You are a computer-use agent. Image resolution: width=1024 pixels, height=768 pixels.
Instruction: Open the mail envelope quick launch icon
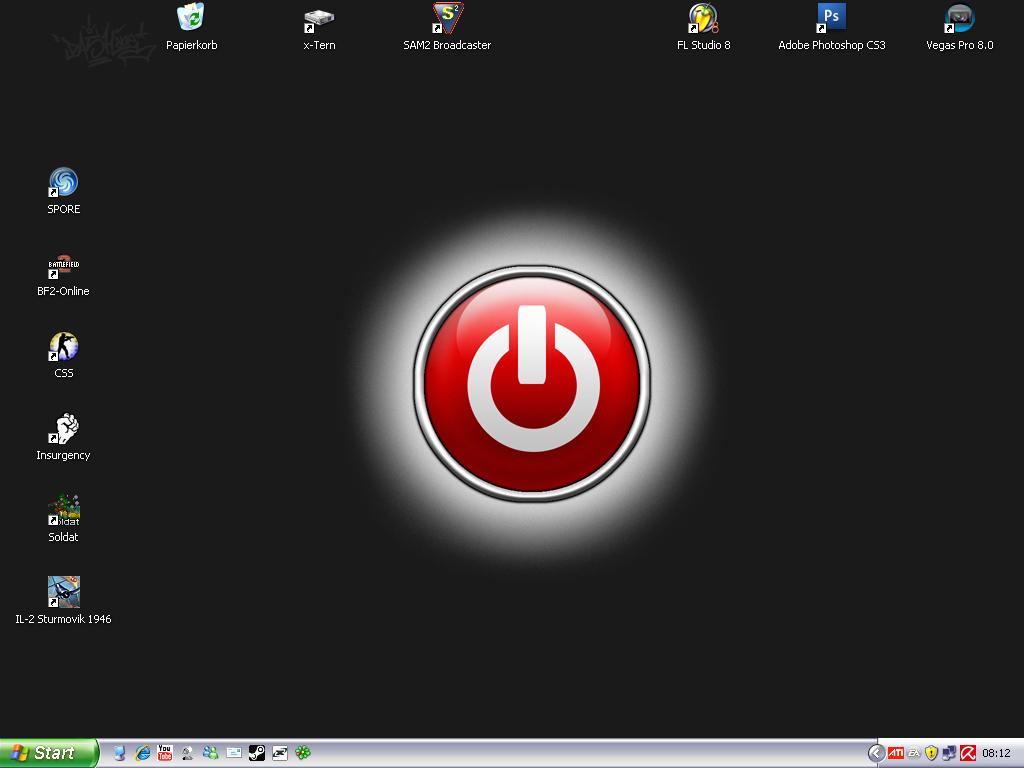(234, 753)
